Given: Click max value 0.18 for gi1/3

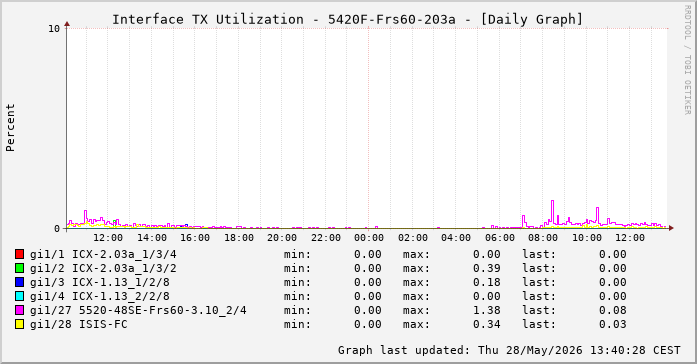Looking at the screenshot, I should coord(487,282).
